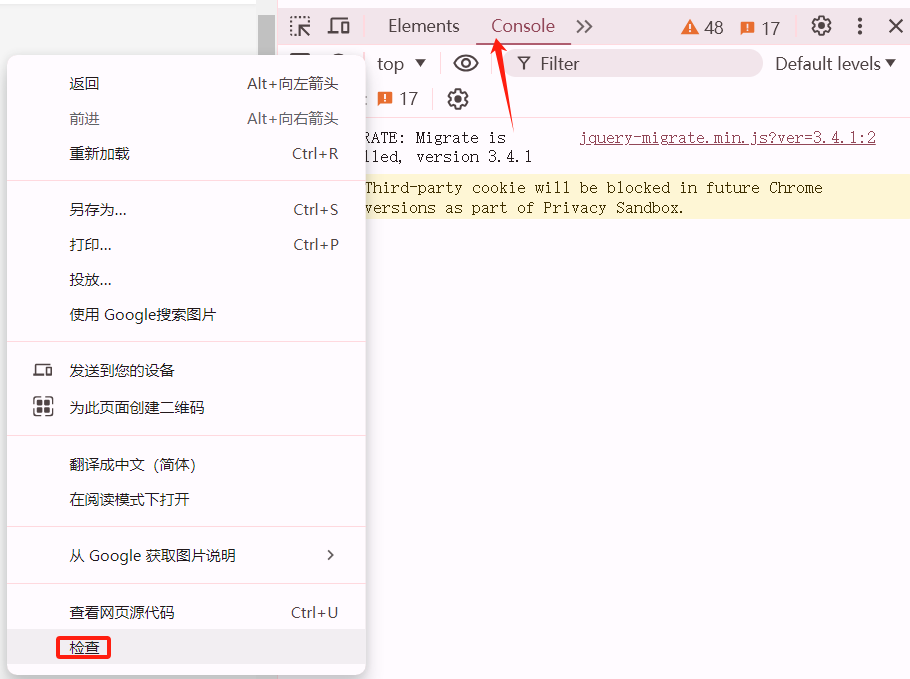The height and width of the screenshot is (679, 910).
Task: Select 检查 in the context menu
Action: 84,647
